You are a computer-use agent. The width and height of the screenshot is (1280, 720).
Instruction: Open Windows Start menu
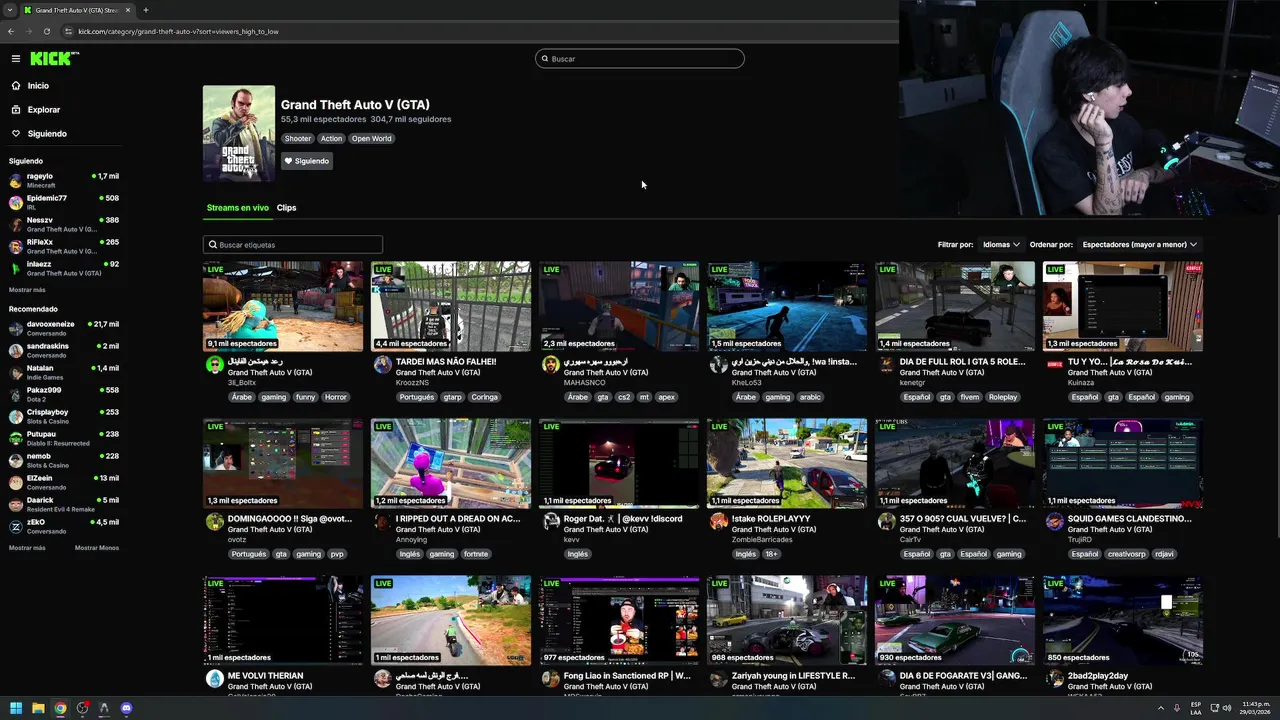[x=16, y=708]
